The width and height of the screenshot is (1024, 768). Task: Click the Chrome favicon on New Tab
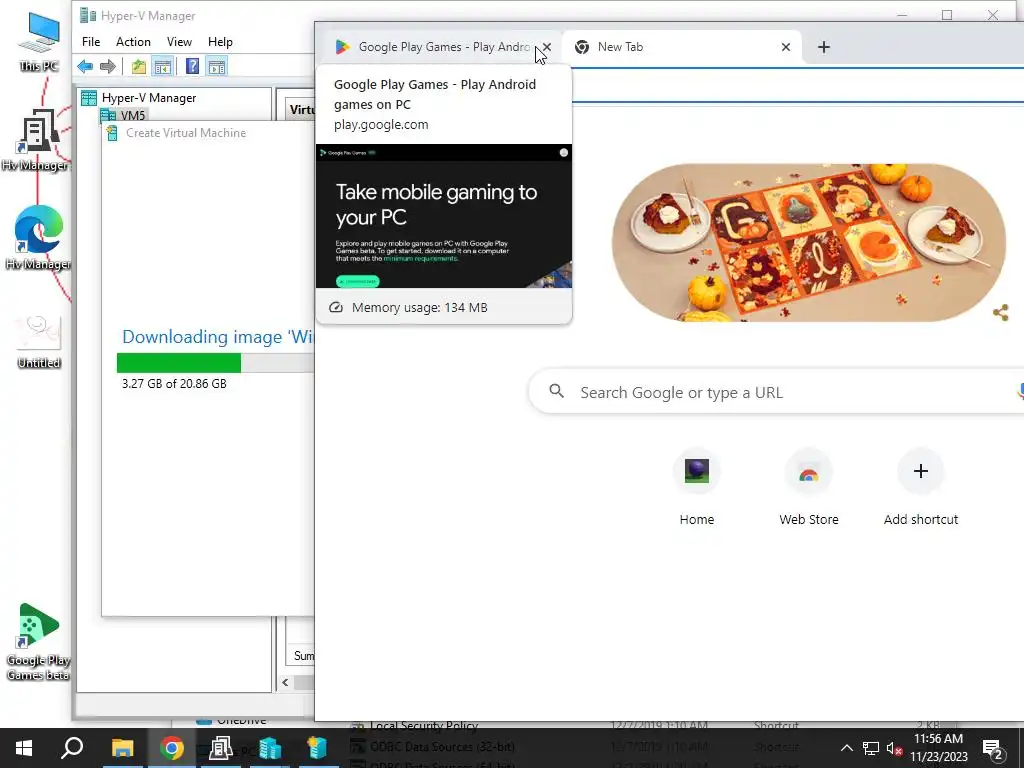pos(582,47)
